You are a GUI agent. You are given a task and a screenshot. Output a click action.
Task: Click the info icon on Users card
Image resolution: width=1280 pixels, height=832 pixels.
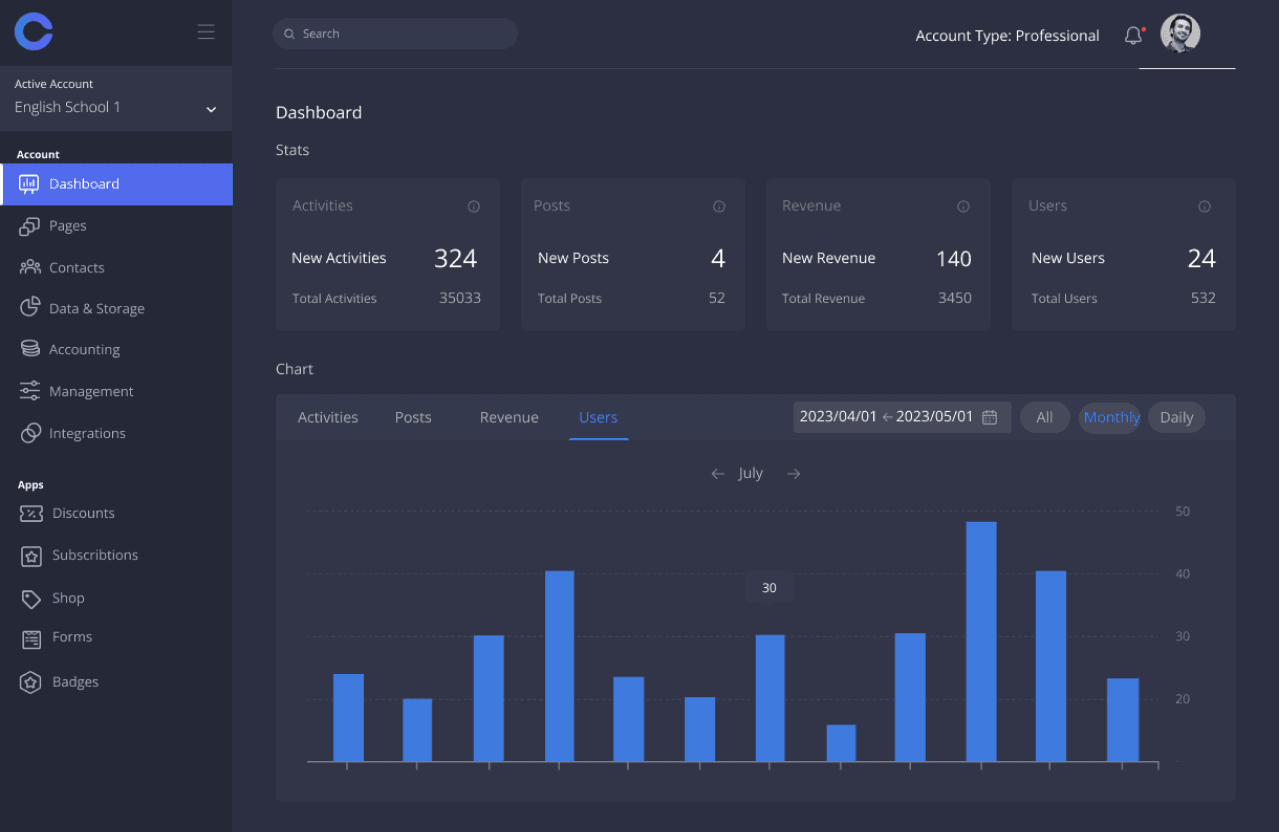[1204, 207]
